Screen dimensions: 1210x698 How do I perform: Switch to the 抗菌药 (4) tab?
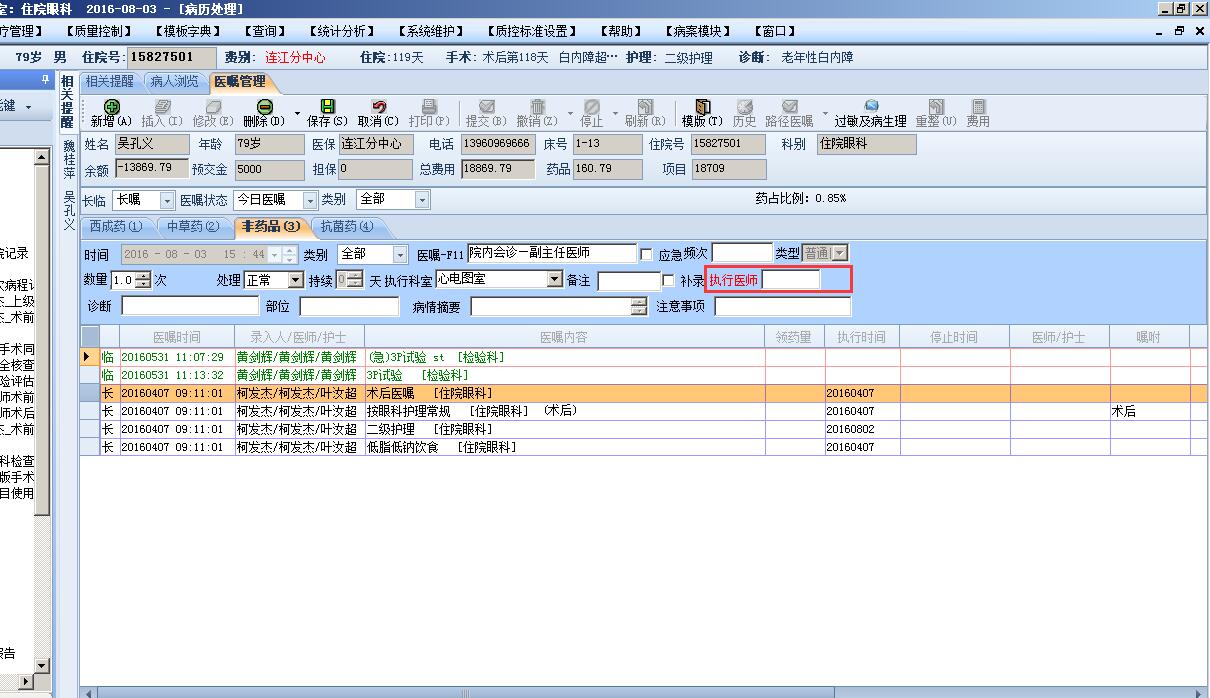pyautogui.click(x=347, y=227)
